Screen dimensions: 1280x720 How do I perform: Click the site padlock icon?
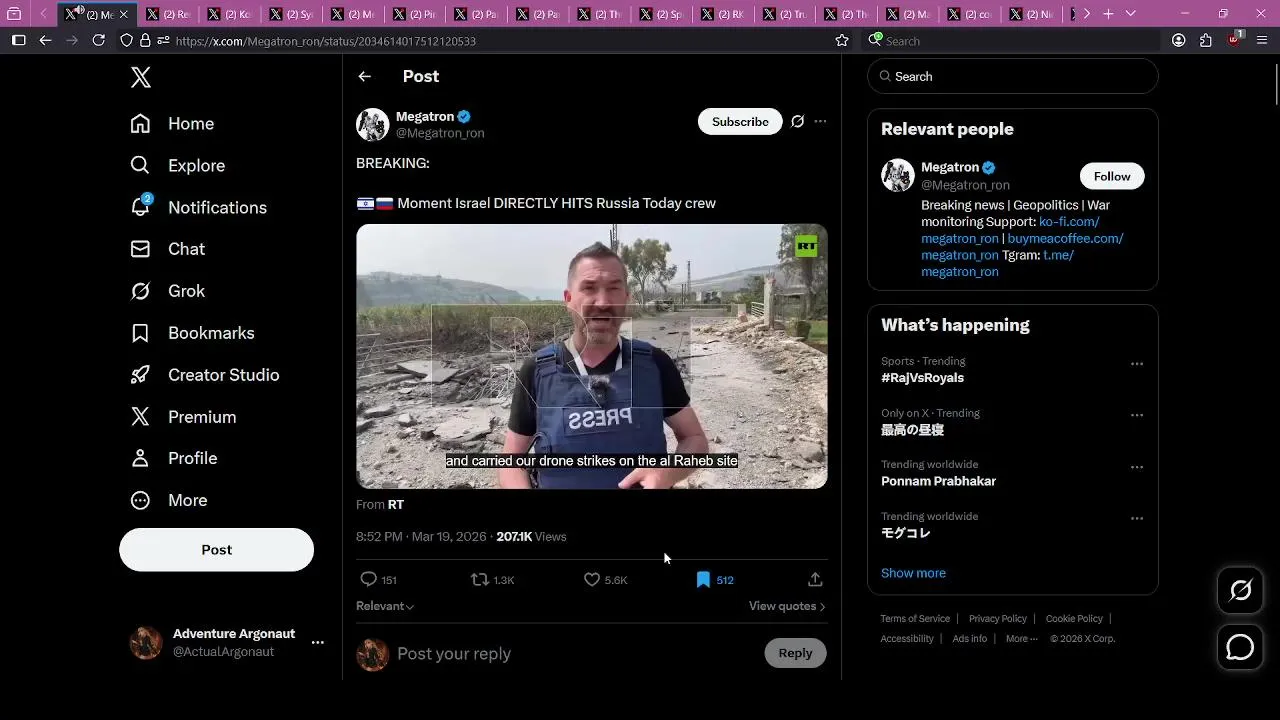[145, 41]
